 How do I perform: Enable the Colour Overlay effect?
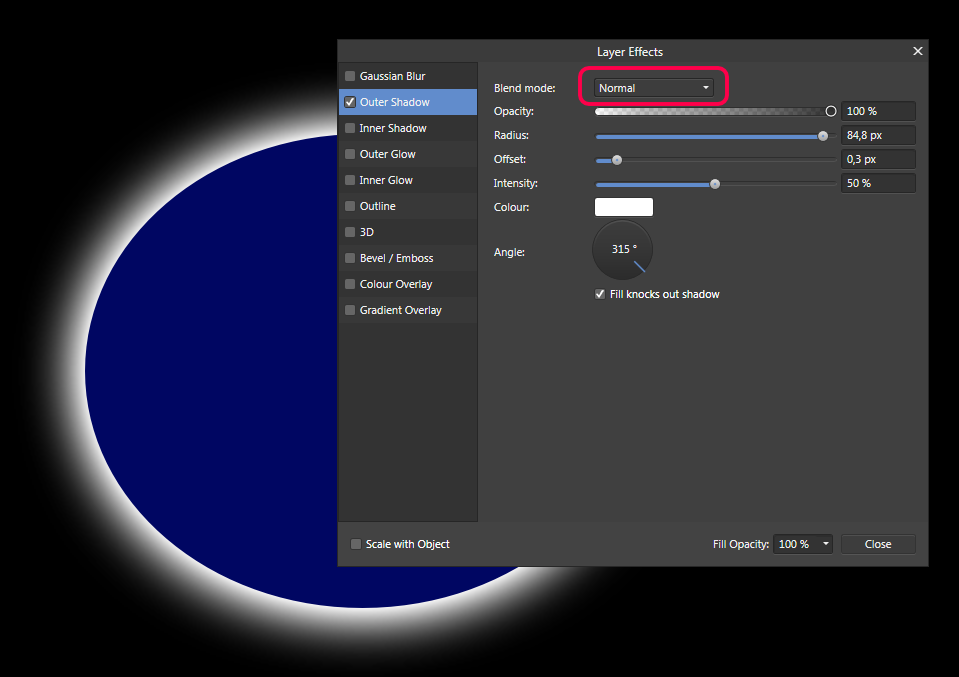[350, 283]
